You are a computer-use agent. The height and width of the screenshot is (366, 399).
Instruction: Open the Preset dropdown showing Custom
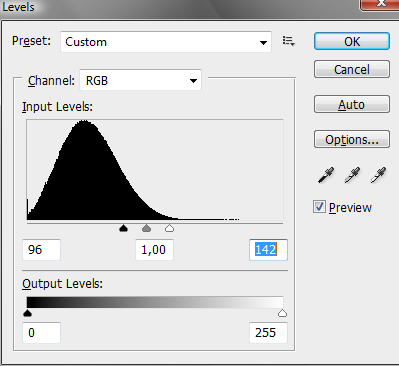[166, 42]
